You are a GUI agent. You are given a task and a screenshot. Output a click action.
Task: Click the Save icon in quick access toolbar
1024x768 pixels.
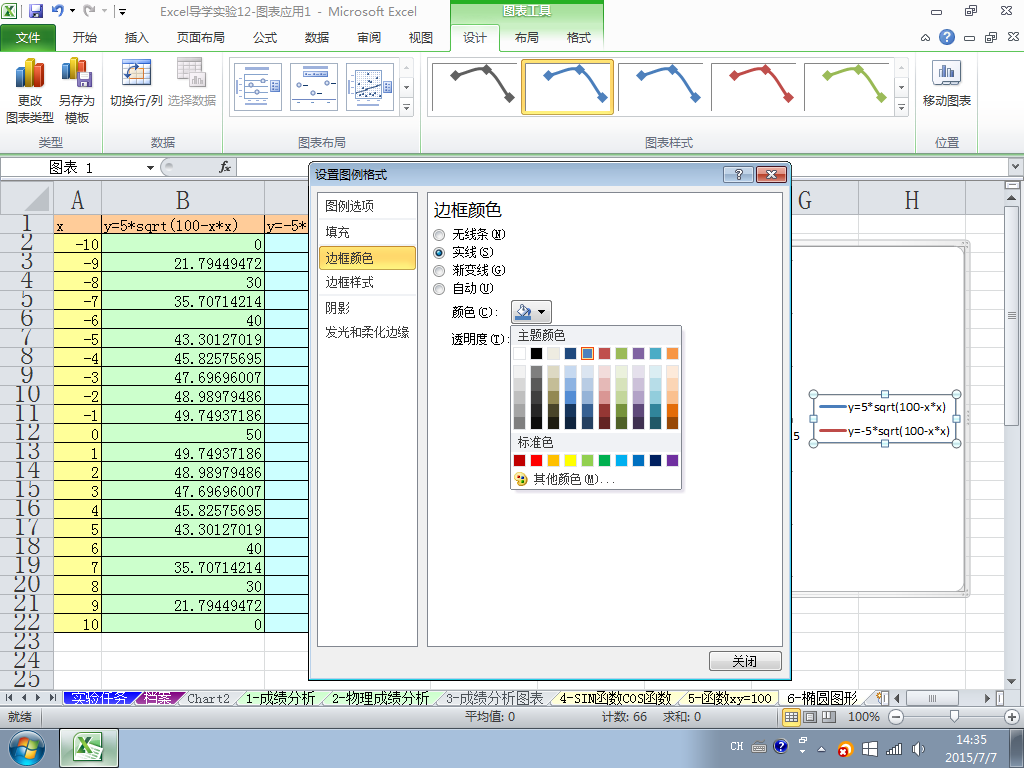36,11
